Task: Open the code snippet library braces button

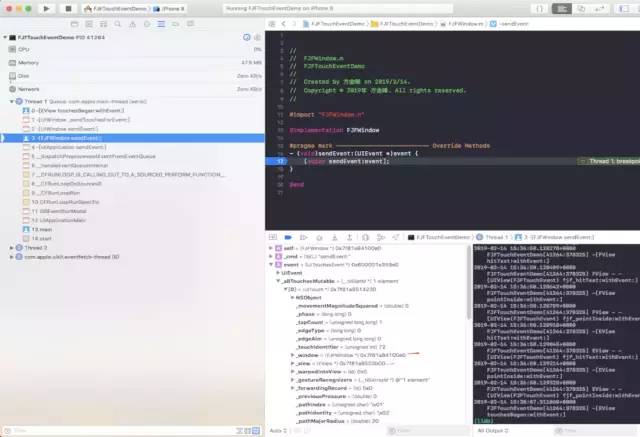Action: 539,9
